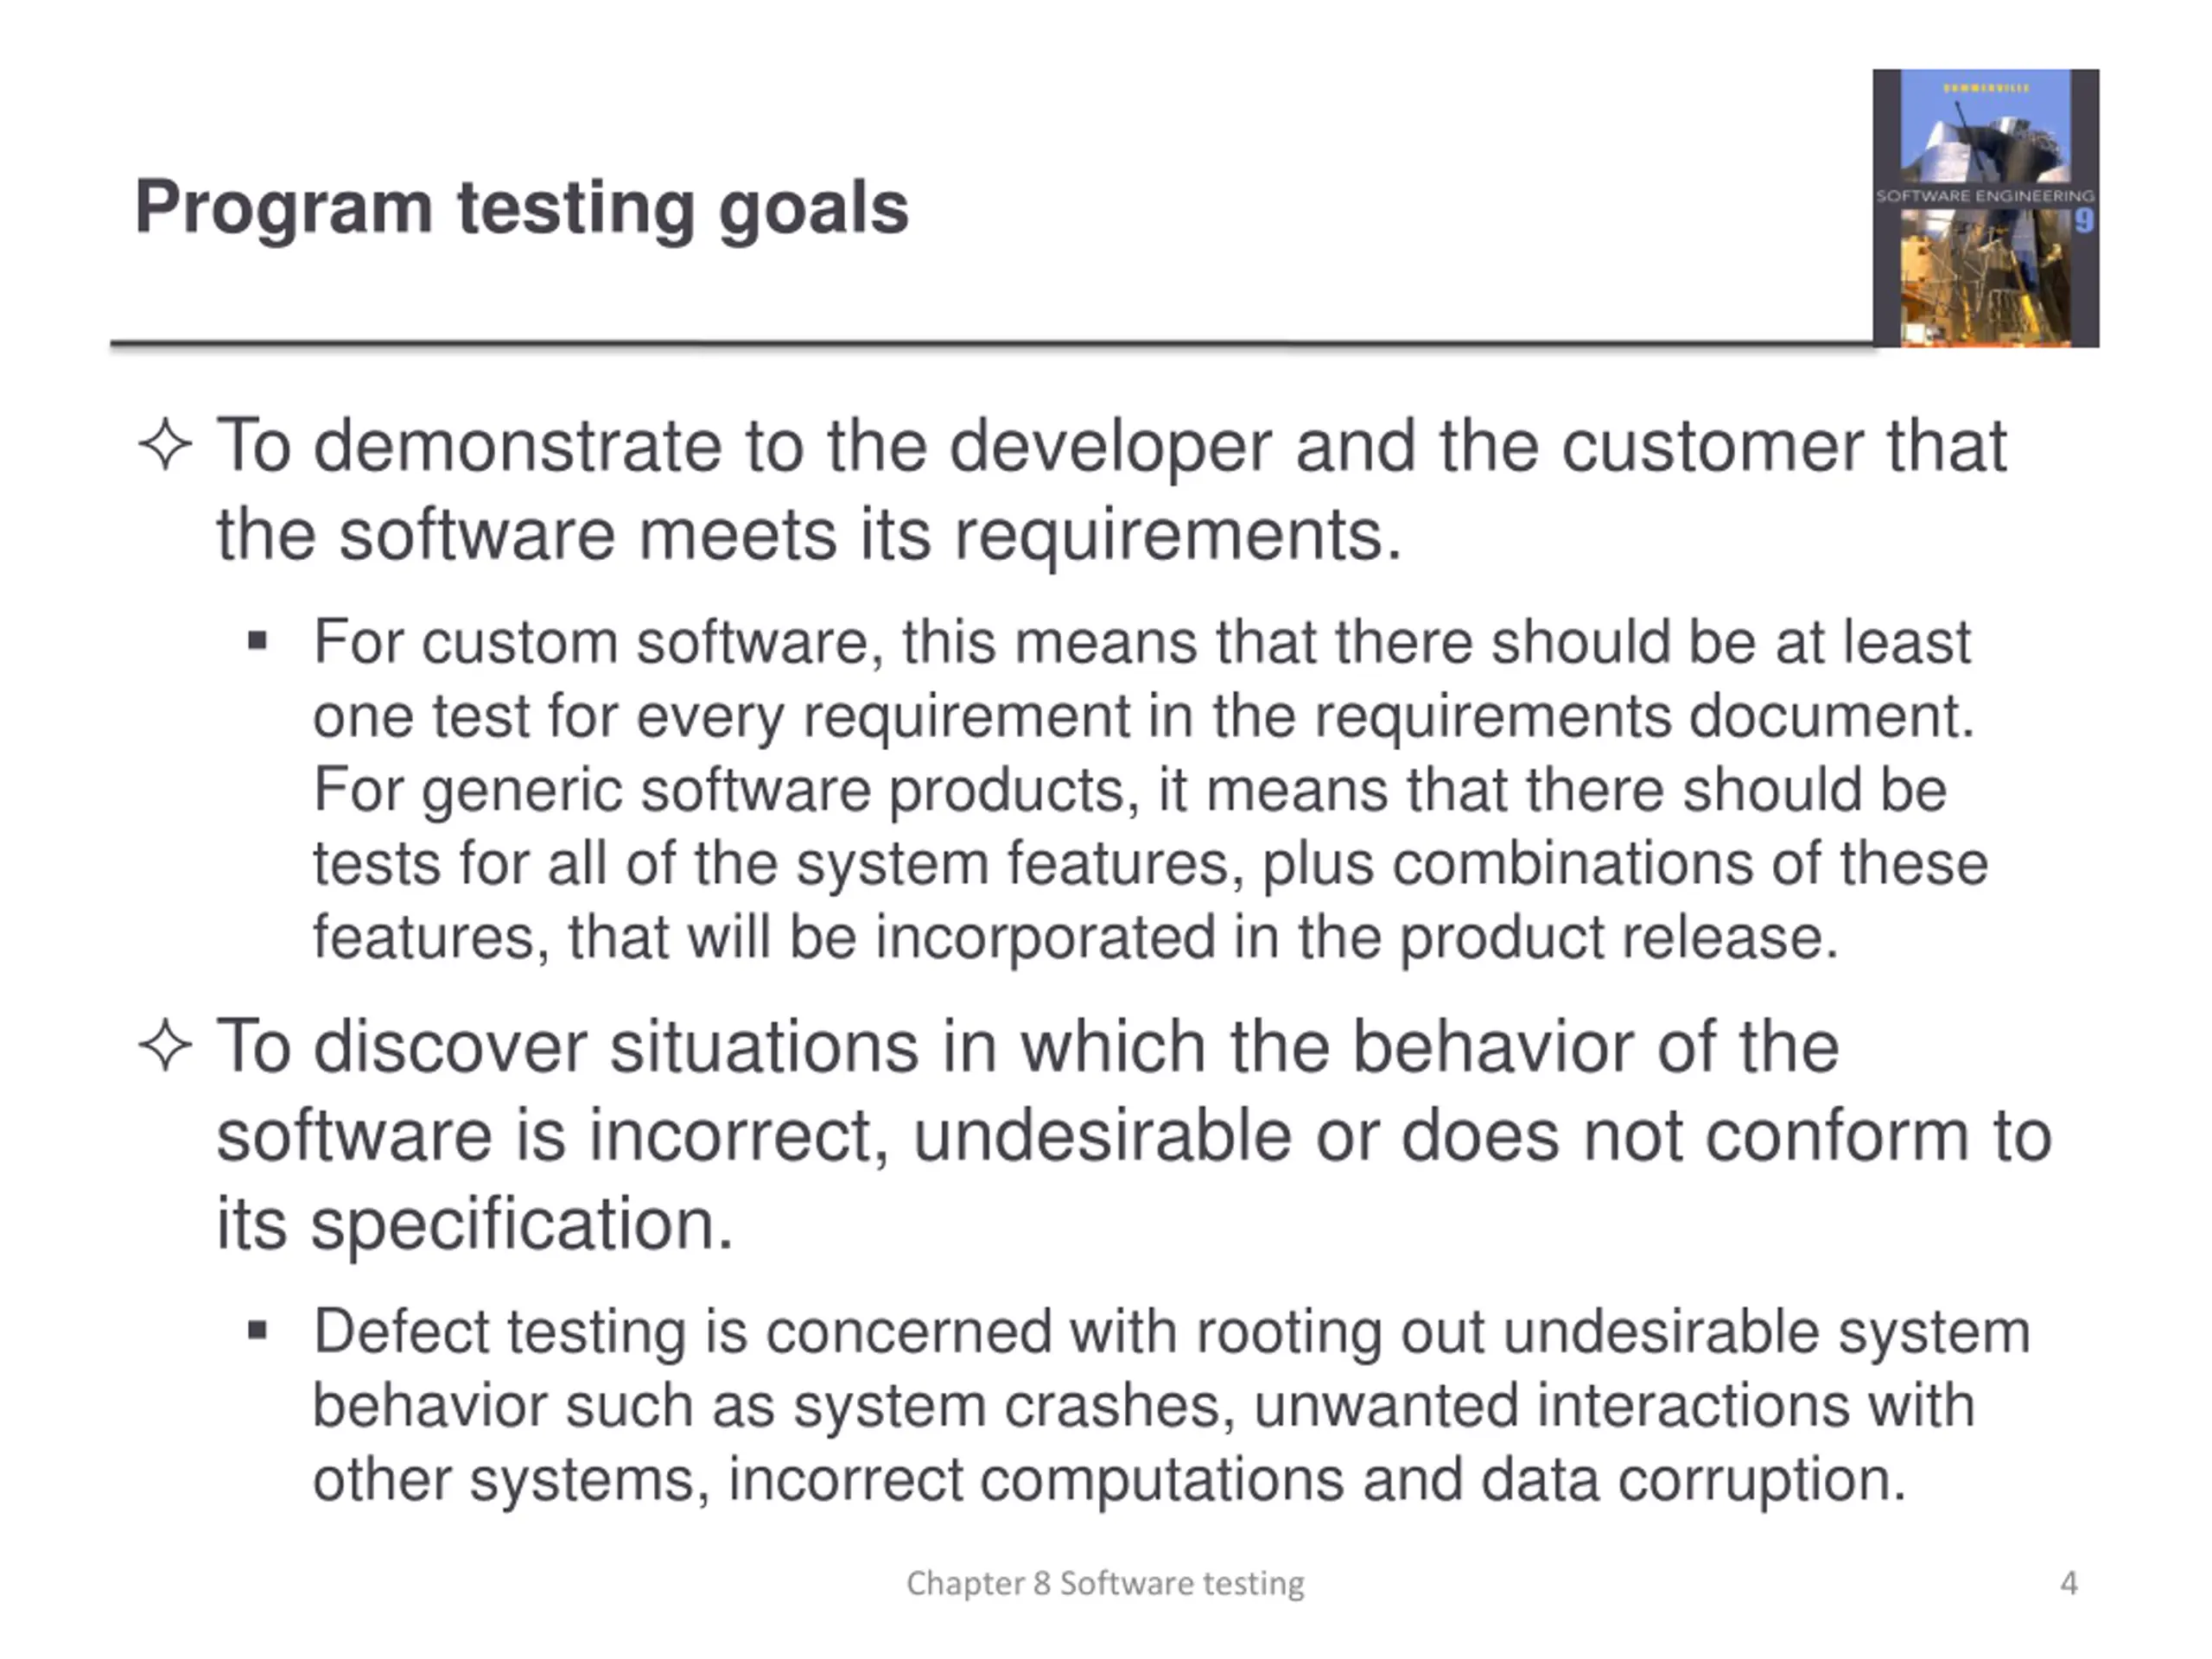Click the horizontal divider line under the title

coord(991,344)
